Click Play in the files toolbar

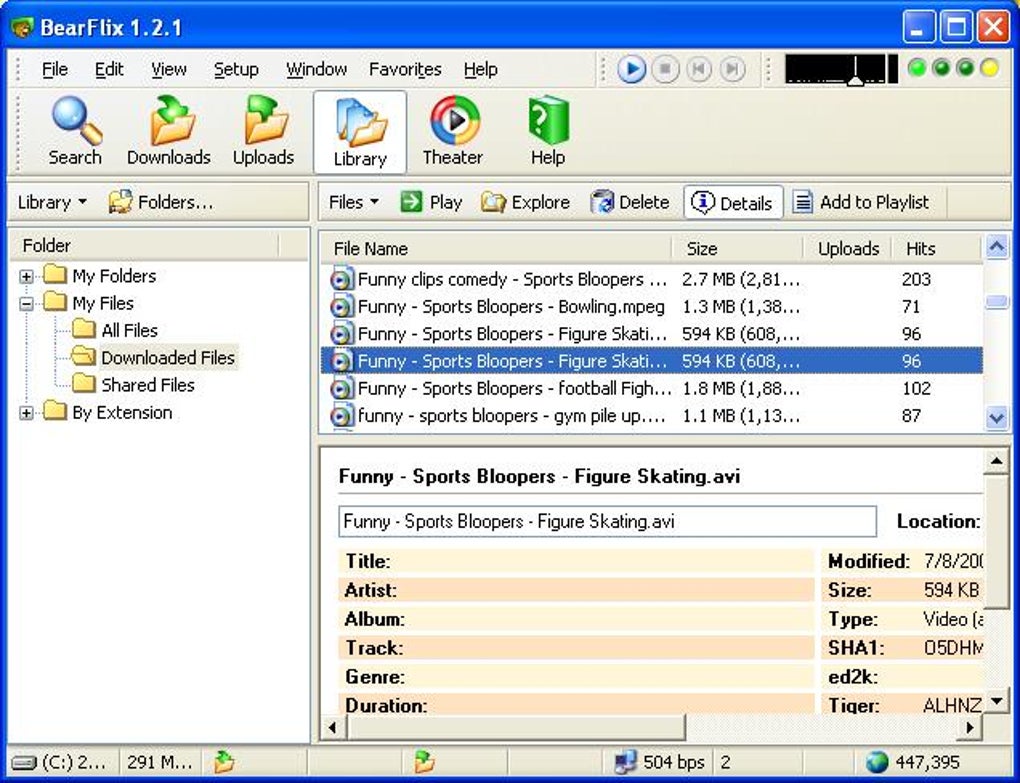click(x=431, y=202)
